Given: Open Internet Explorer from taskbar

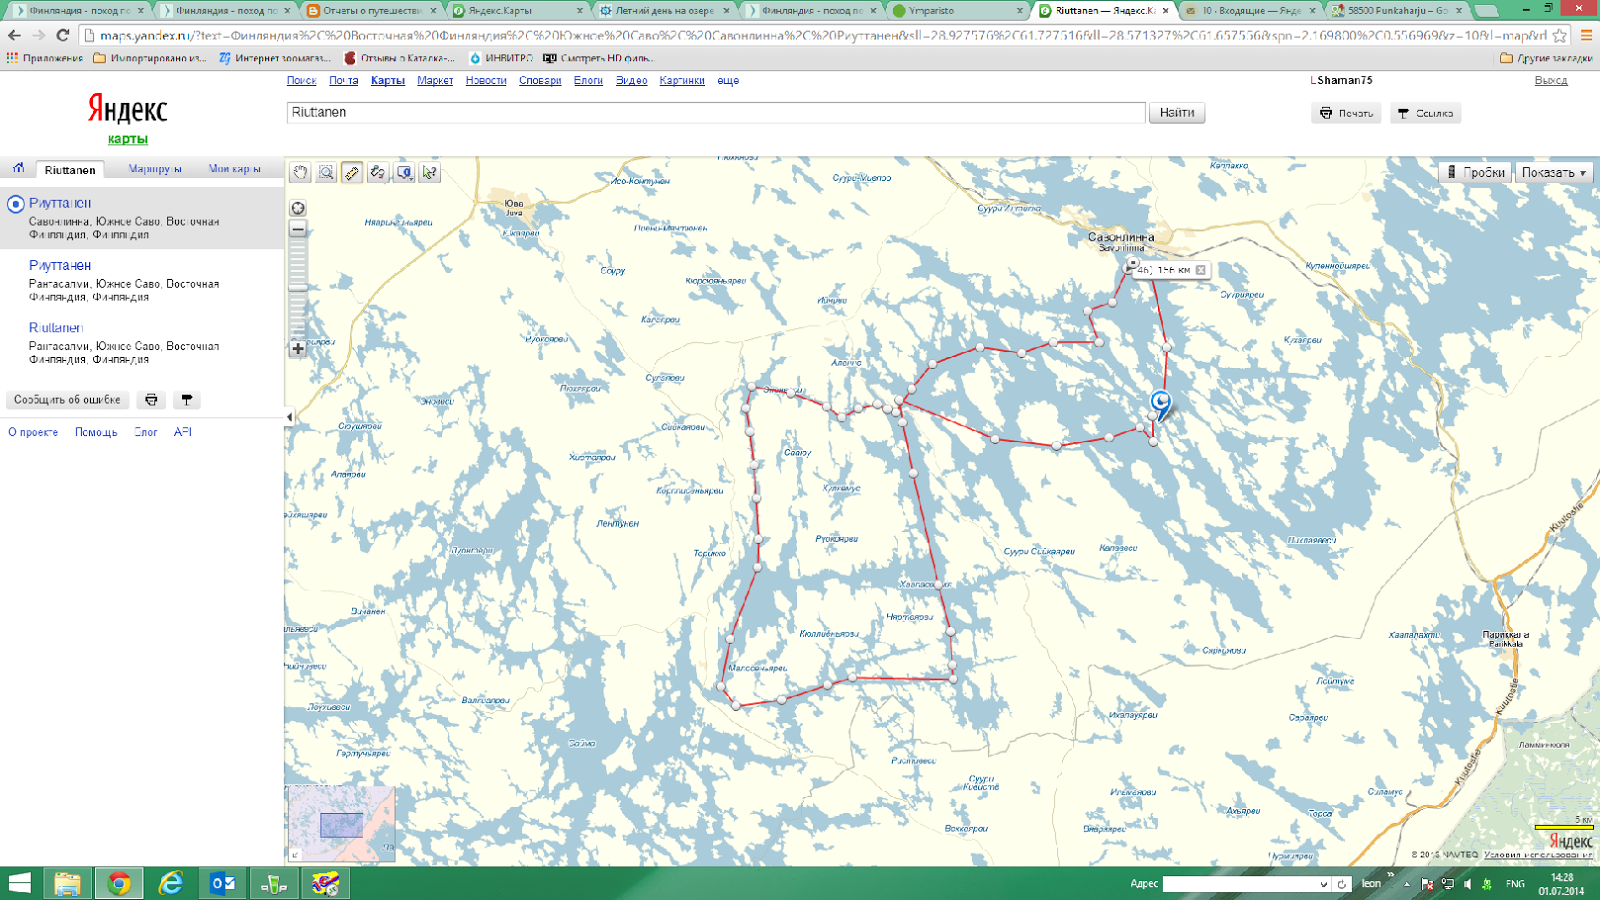Looking at the screenshot, I should pyautogui.click(x=171, y=883).
